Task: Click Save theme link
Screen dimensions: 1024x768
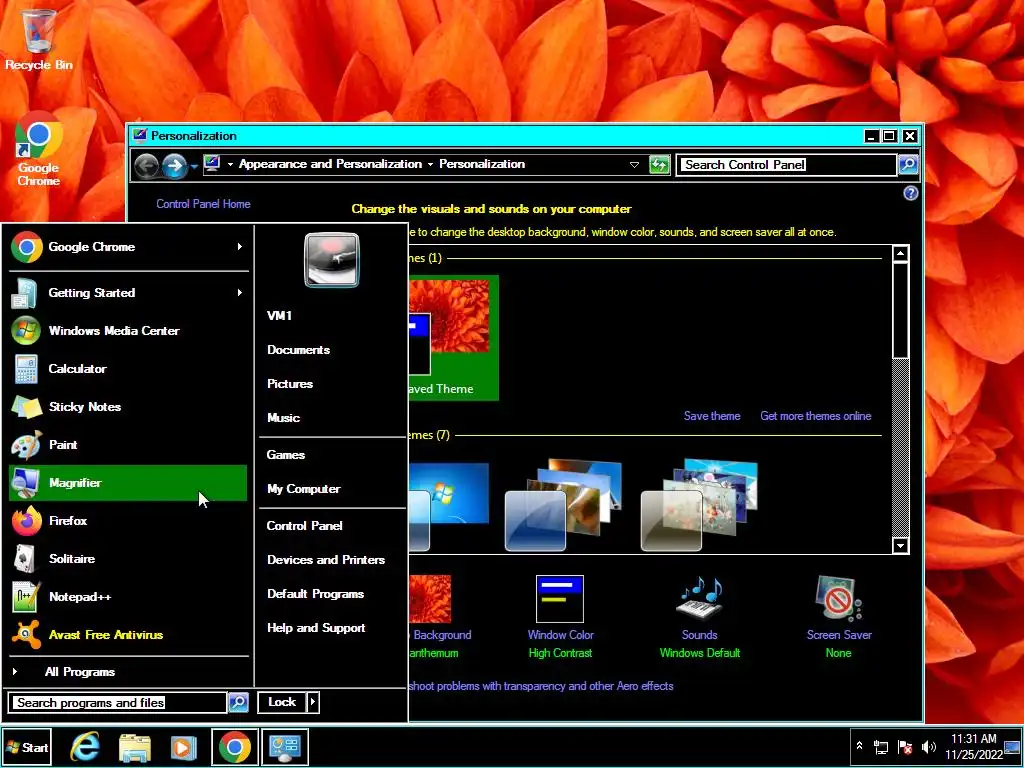Action: tap(712, 416)
